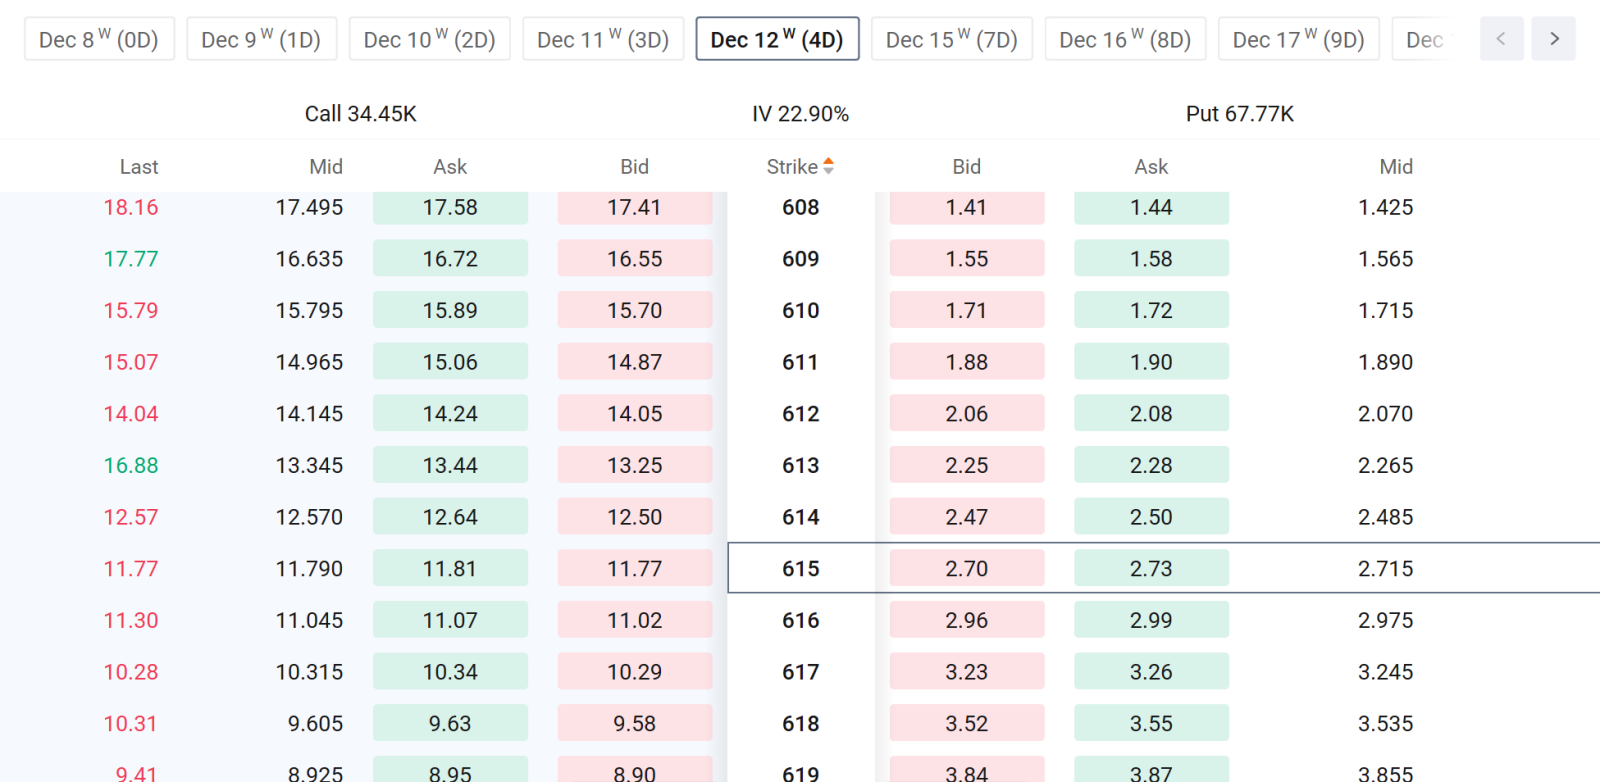
Task: Click the put Mid column header
Action: (x=1396, y=166)
